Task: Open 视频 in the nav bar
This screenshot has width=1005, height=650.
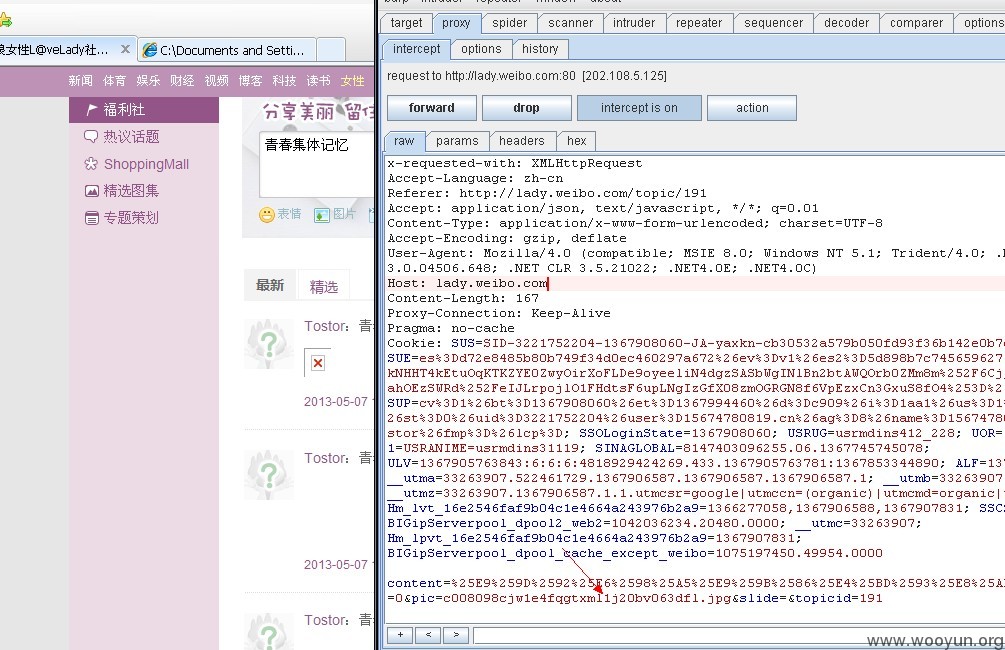Action: [217, 81]
